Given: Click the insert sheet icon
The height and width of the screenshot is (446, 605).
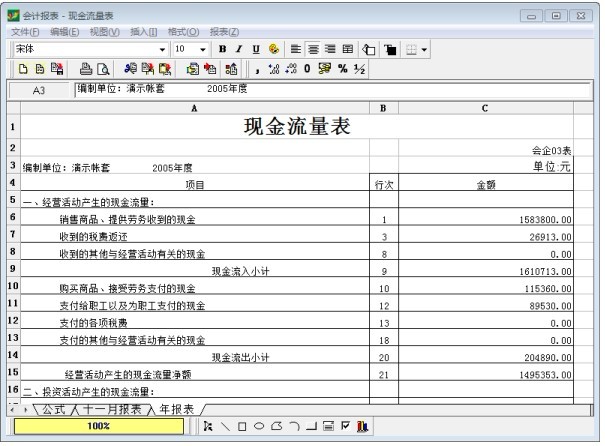Looking at the screenshot, I should (193, 69).
